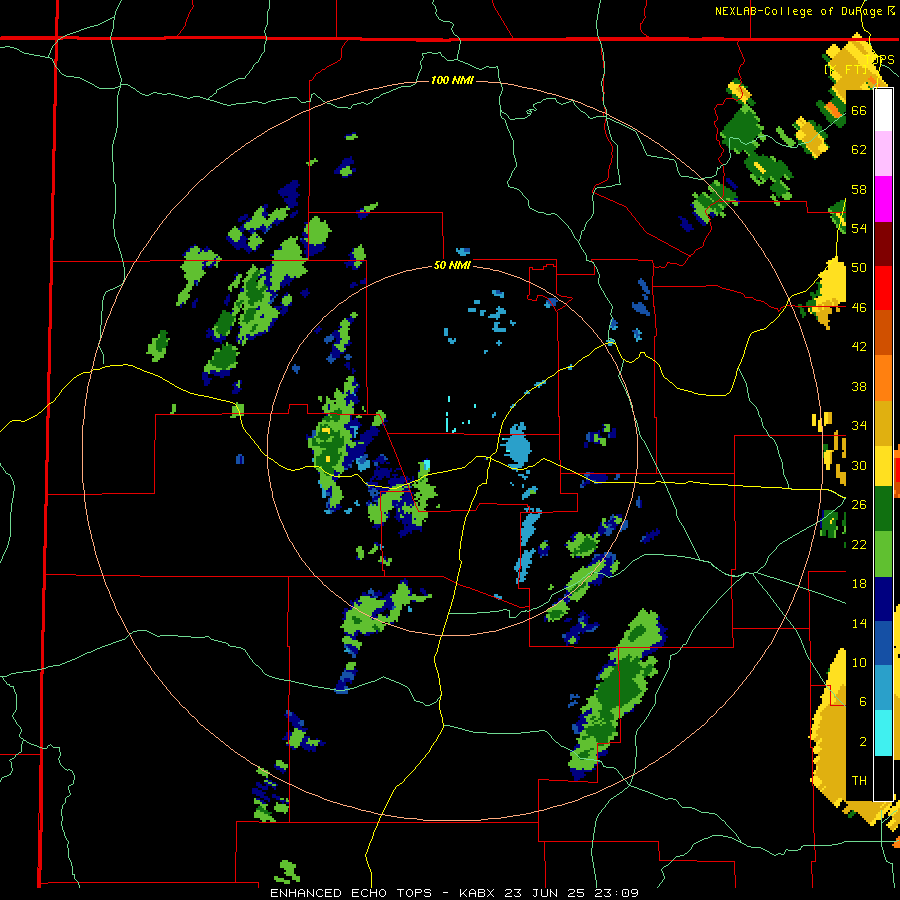Select the yellow legend color swatch

point(883,465)
